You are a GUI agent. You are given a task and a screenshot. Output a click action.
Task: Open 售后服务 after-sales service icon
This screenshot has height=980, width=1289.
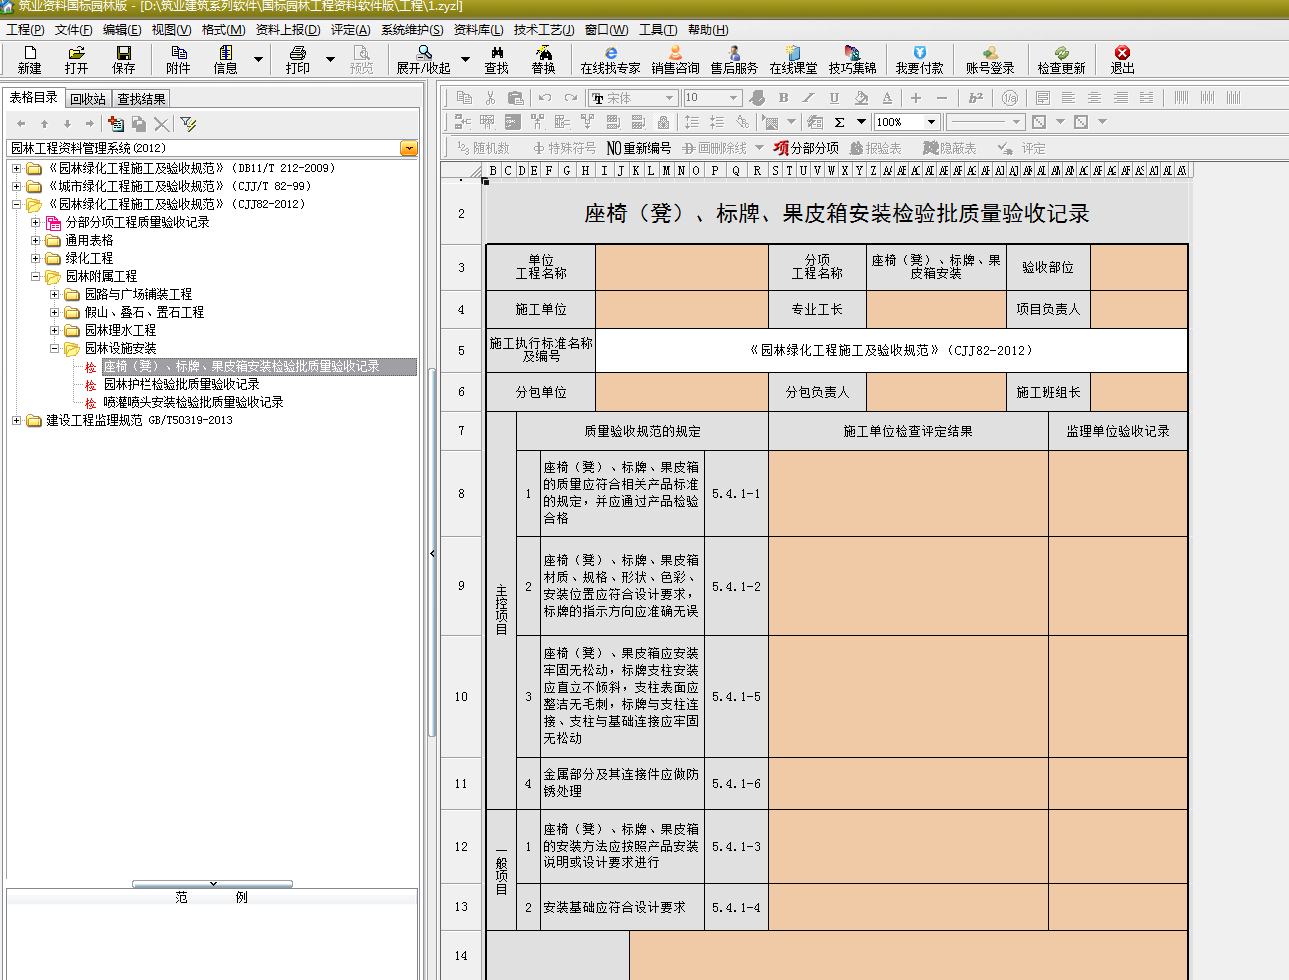734,59
